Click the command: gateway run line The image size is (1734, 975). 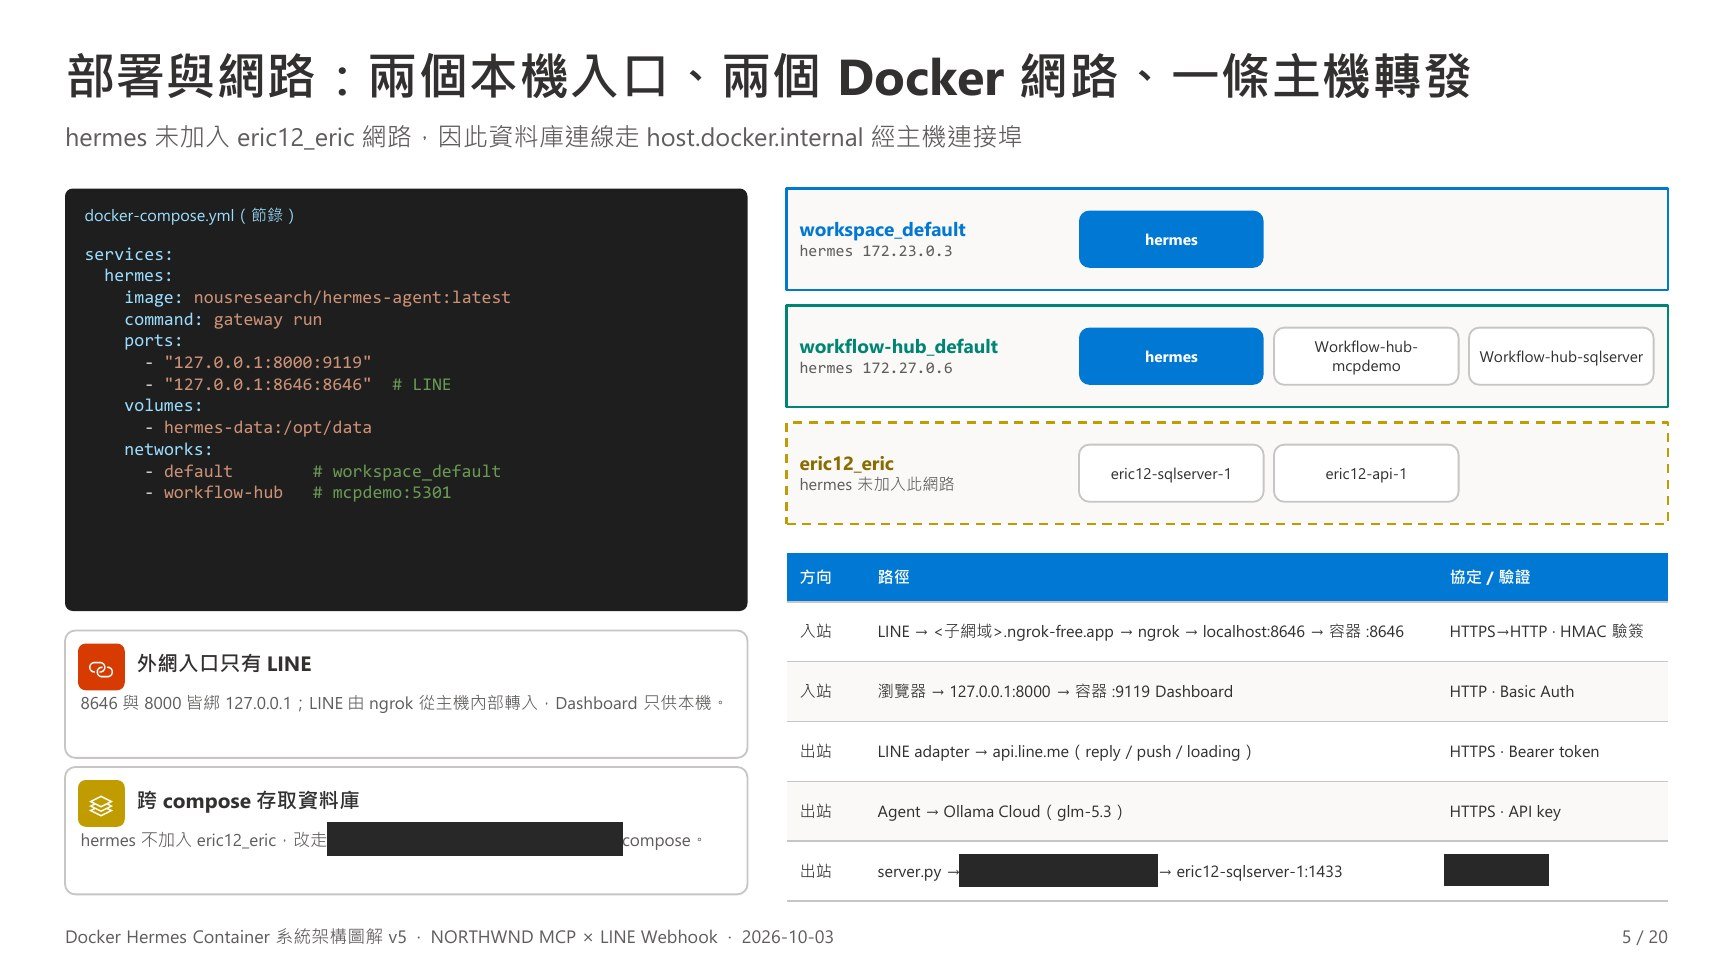(223, 319)
